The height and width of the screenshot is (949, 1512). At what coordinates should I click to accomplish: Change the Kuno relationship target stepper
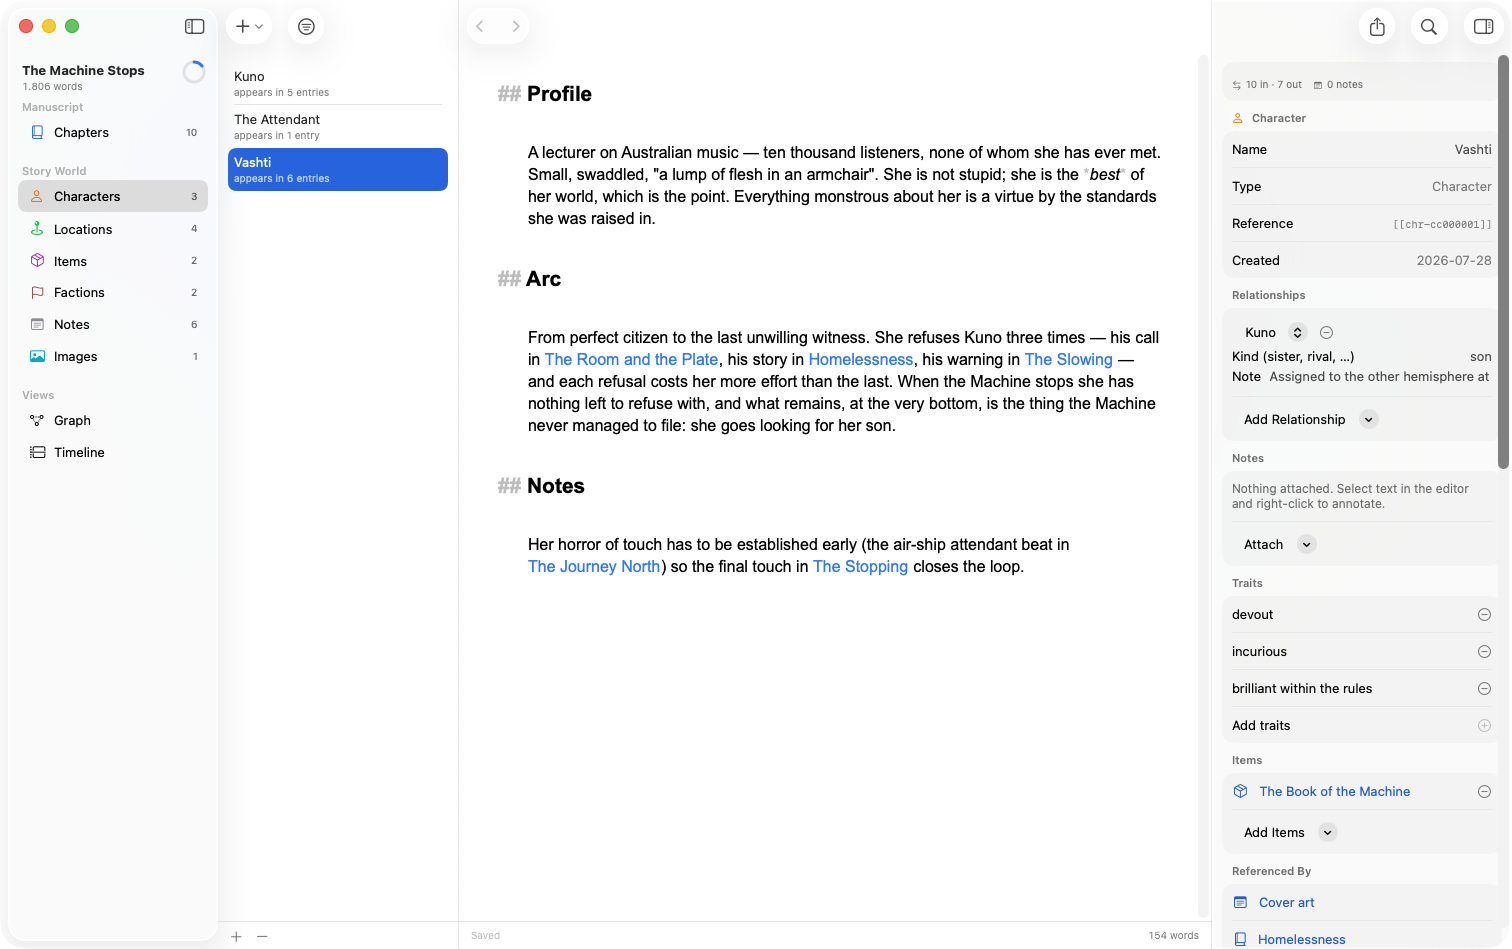1297,333
